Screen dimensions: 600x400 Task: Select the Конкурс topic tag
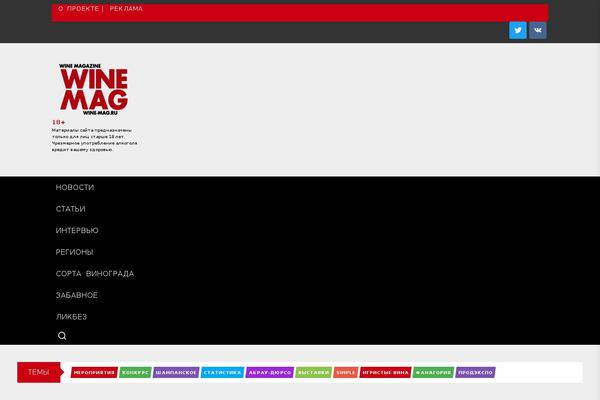(135, 372)
